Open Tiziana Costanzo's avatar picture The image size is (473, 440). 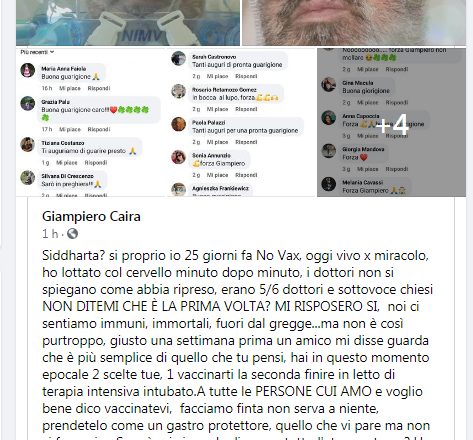pos(28,144)
